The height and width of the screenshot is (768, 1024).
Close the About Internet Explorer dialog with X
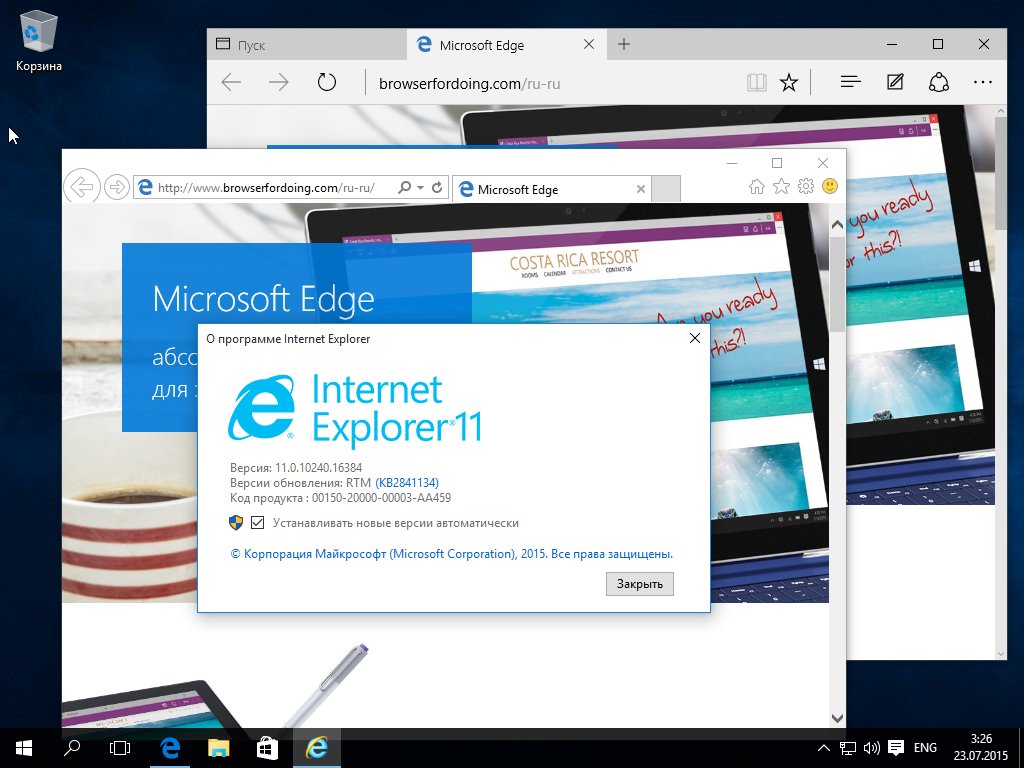click(x=695, y=338)
